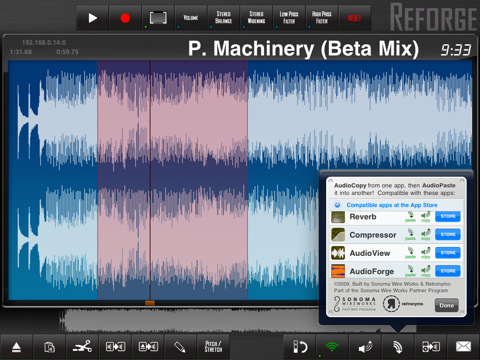Screen dimensions: 480x360
Task: Click the email envelope icon
Action: click(x=463, y=347)
